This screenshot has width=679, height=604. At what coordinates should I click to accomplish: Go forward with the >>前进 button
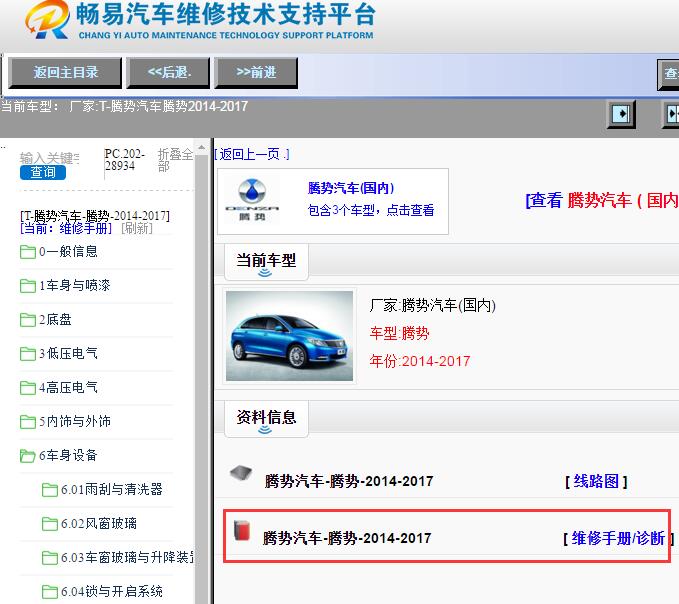256,72
